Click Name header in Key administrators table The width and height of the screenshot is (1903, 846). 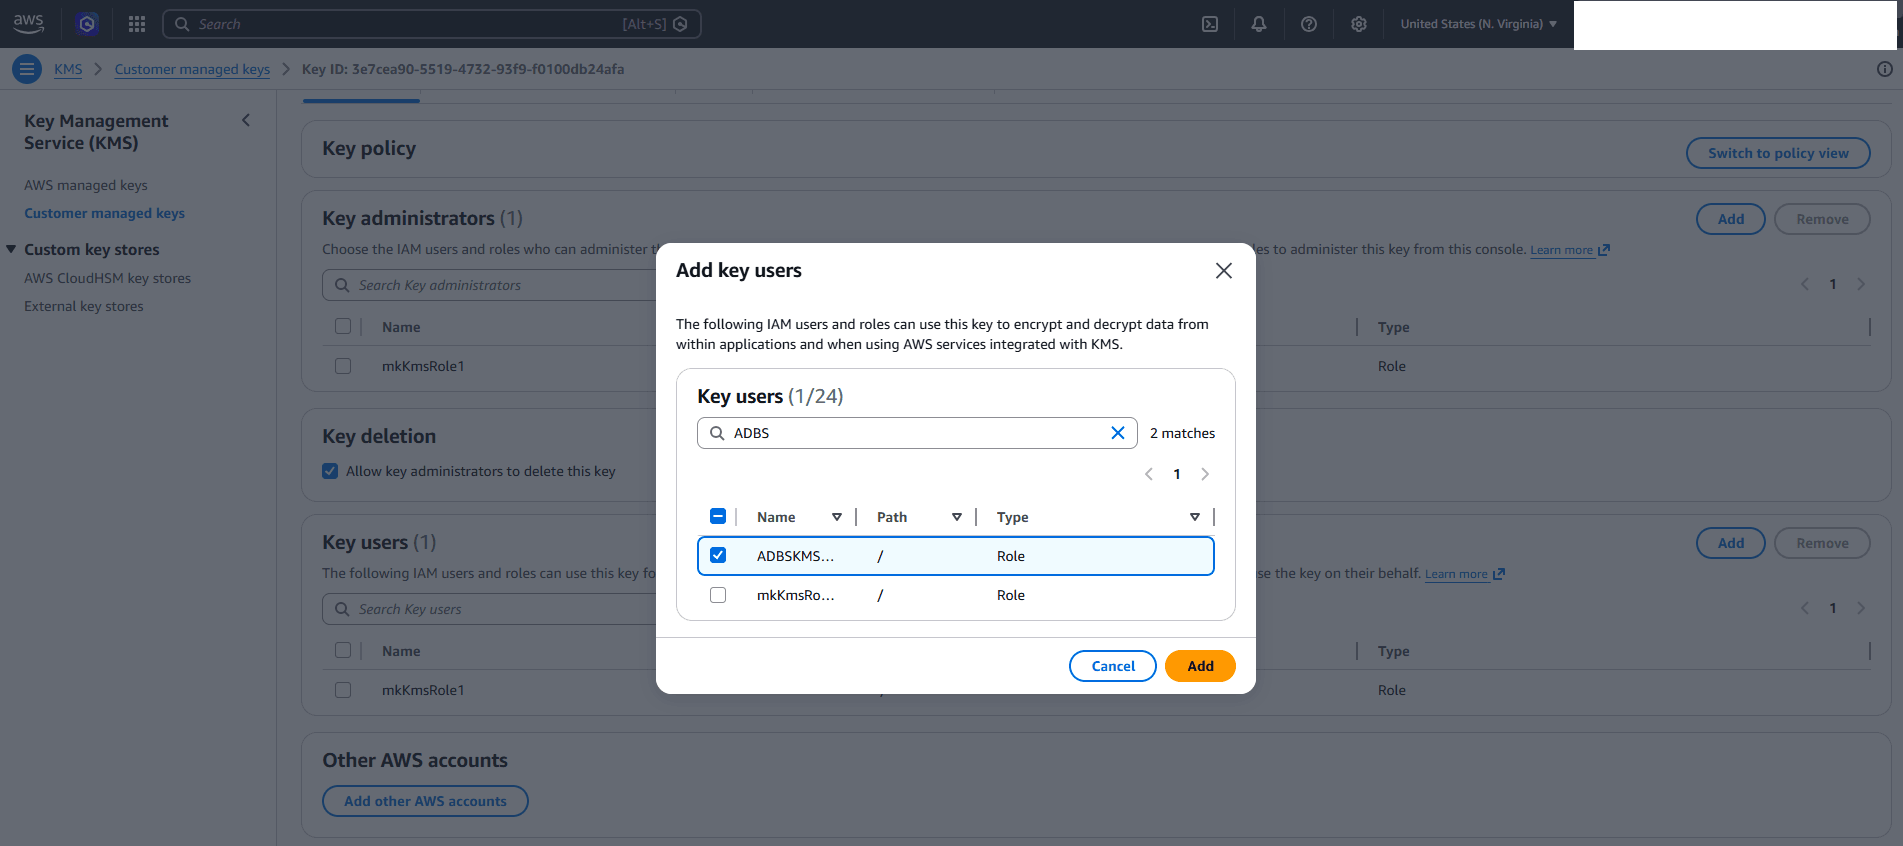(401, 327)
